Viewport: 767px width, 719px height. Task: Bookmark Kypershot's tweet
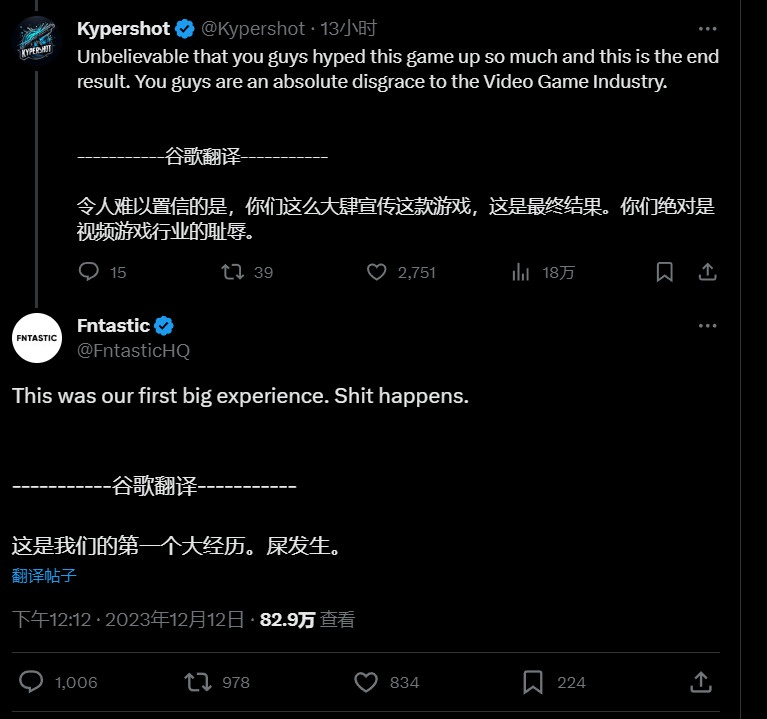point(664,271)
